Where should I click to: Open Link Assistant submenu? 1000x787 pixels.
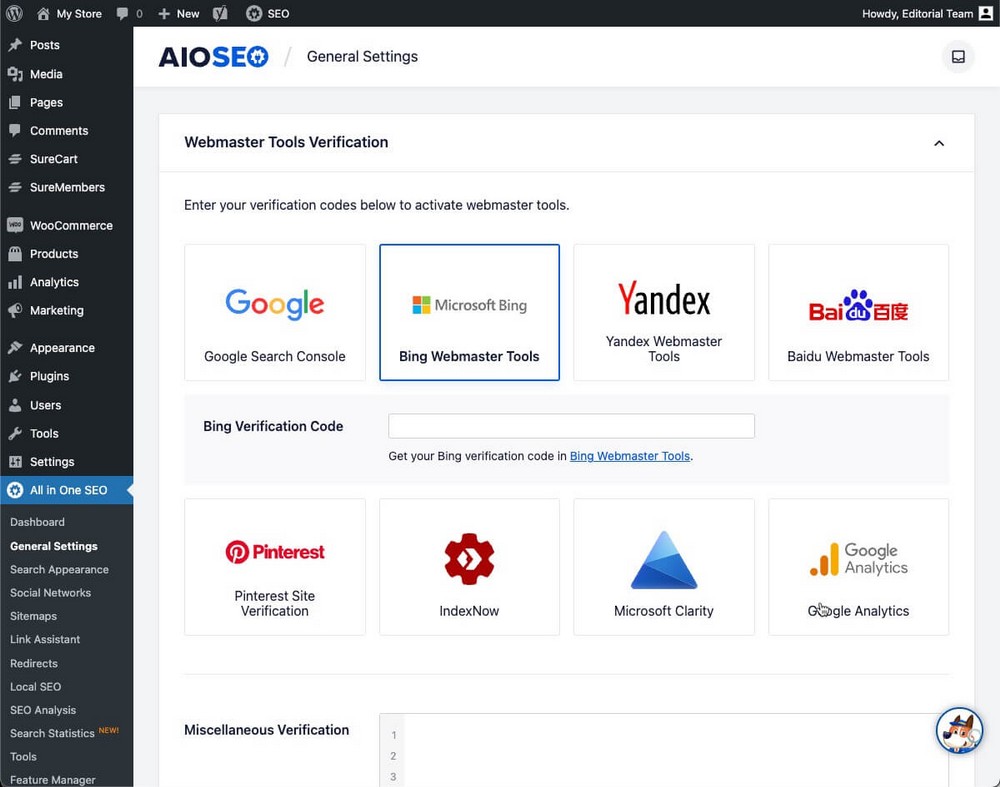click(45, 640)
